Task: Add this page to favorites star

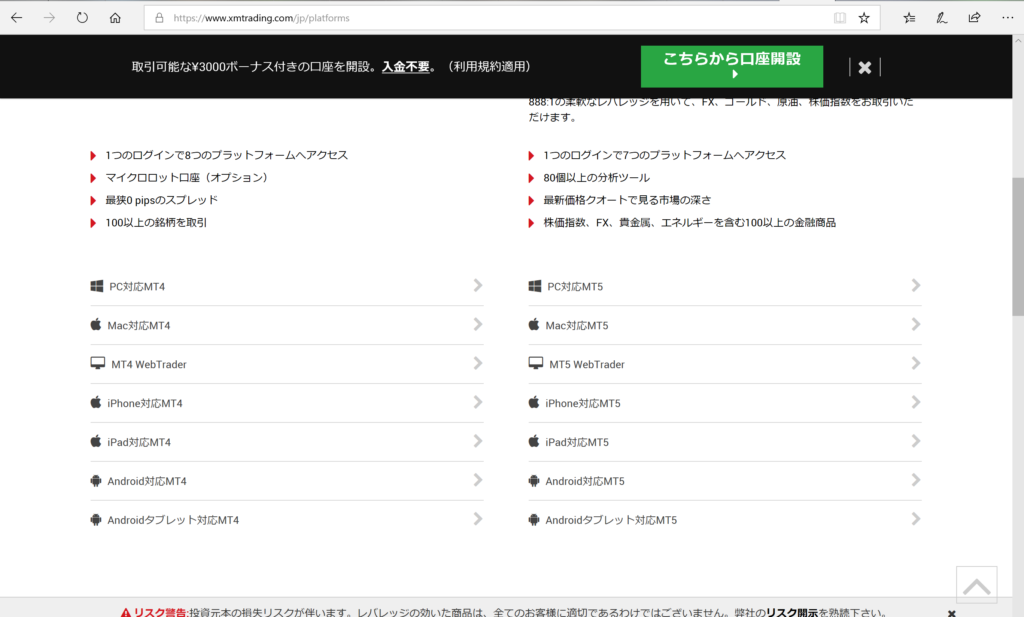Action: [864, 18]
